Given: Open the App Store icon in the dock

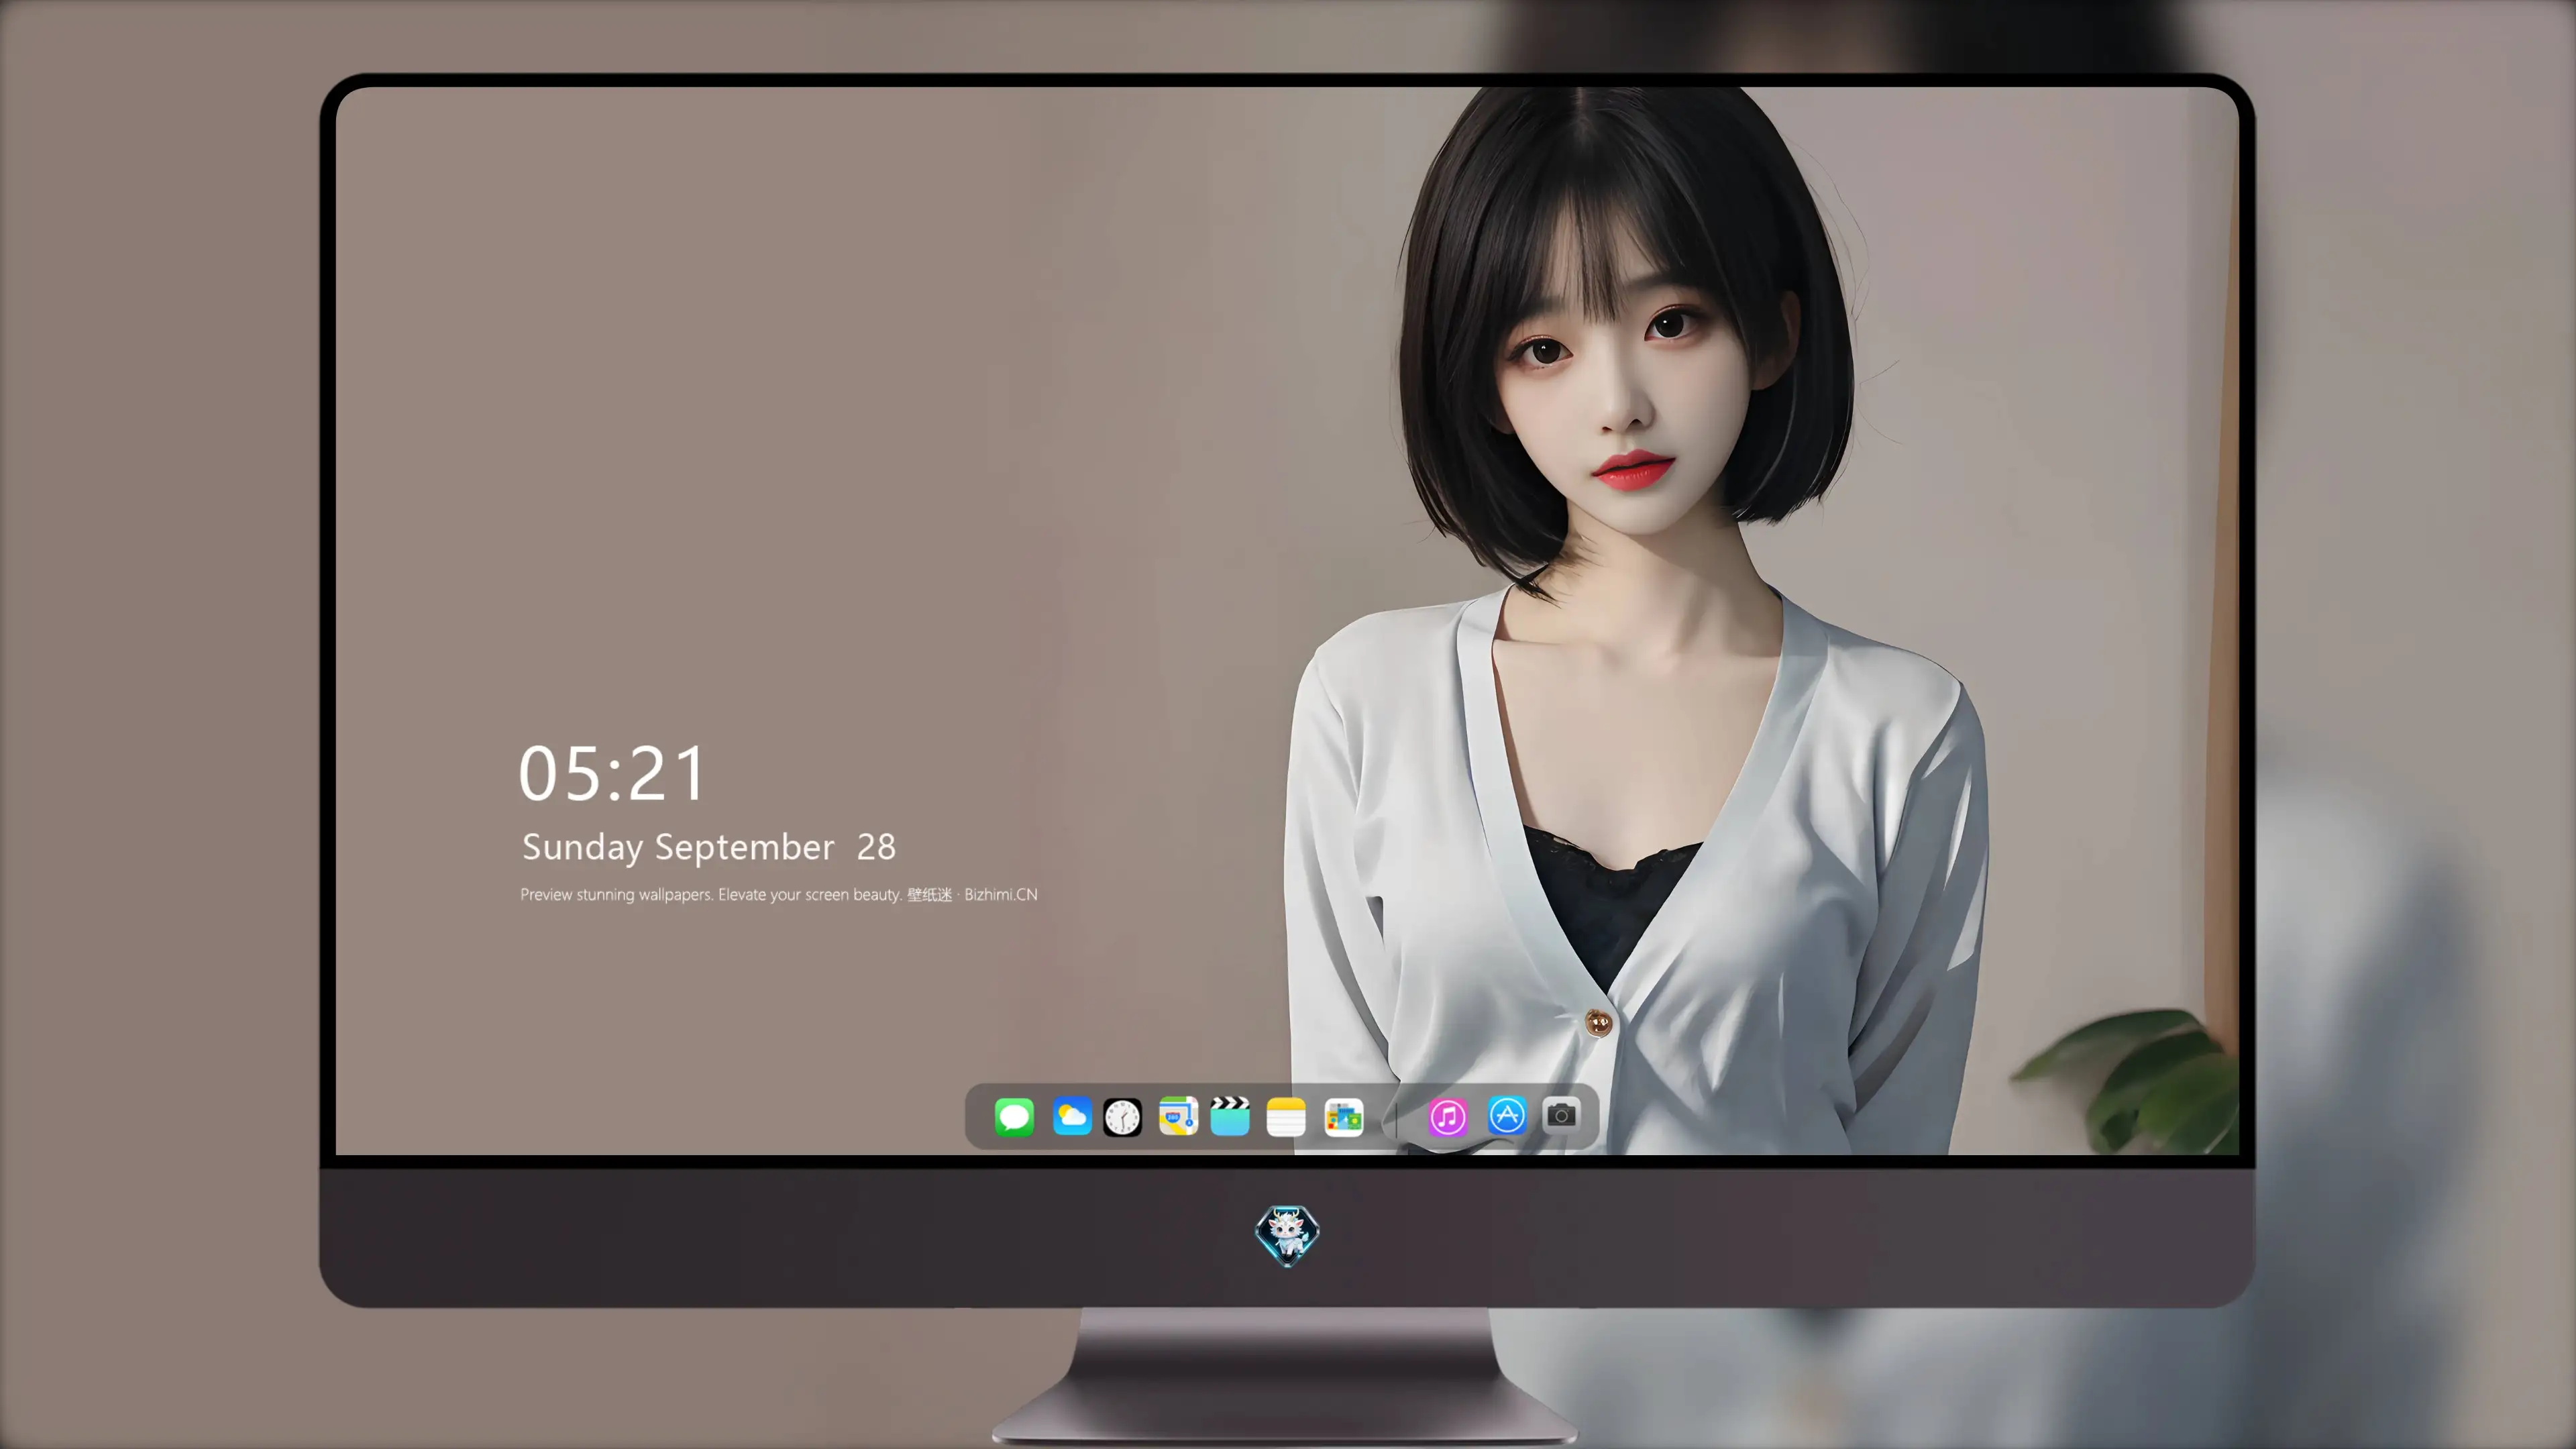Looking at the screenshot, I should point(1507,1116).
